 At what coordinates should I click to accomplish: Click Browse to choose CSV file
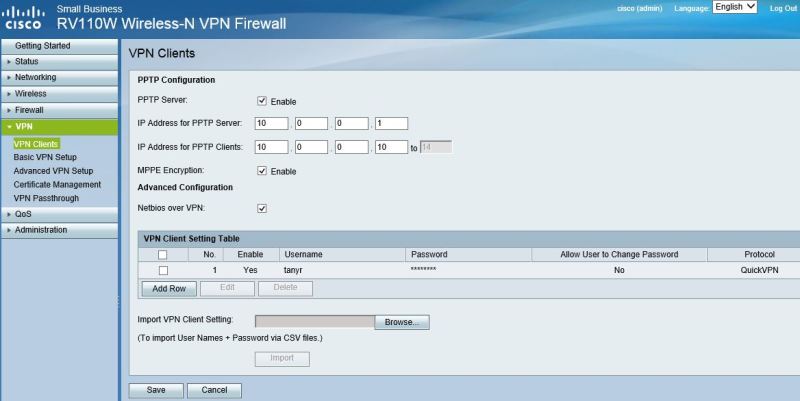pos(402,322)
